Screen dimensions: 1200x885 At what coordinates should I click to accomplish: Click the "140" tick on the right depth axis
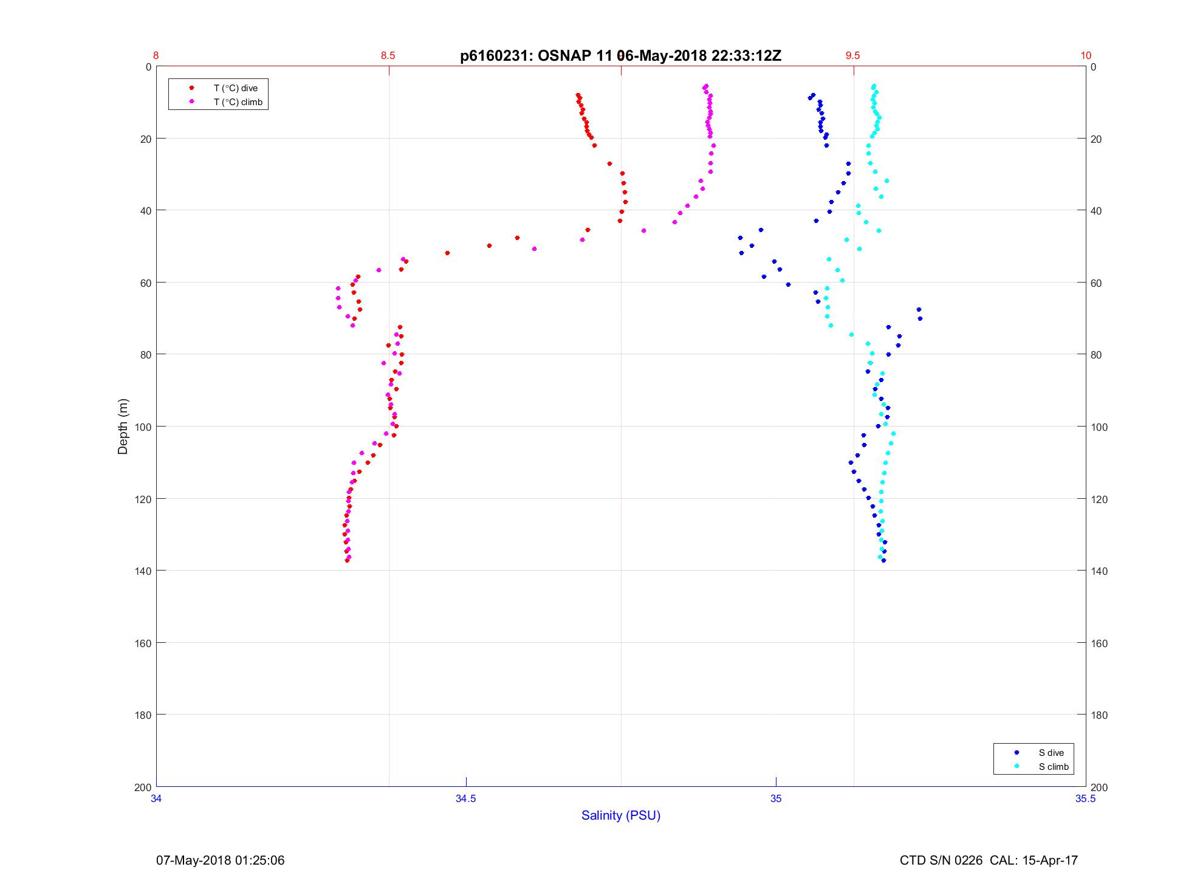pyautogui.click(x=1100, y=571)
